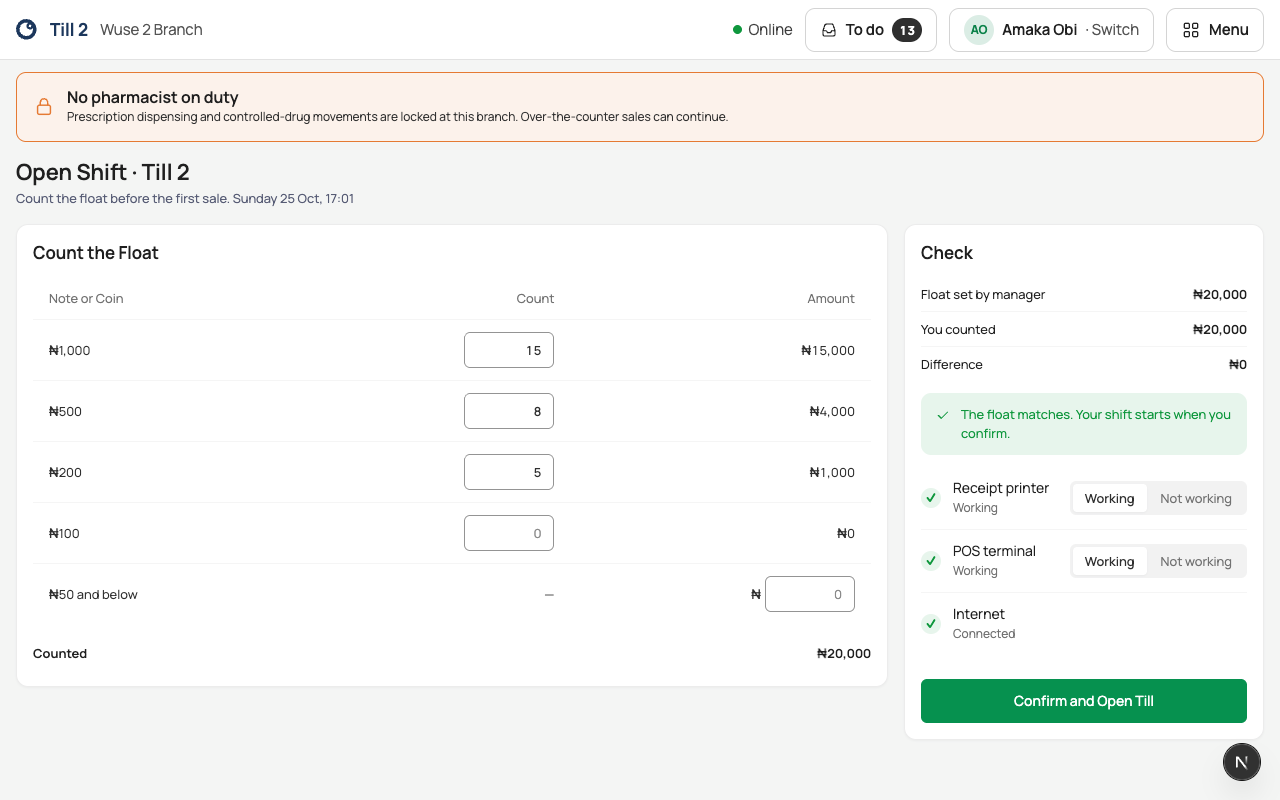Click the ₦1,000 amount in the ₦200 row
The image size is (1280, 800).
(832, 472)
